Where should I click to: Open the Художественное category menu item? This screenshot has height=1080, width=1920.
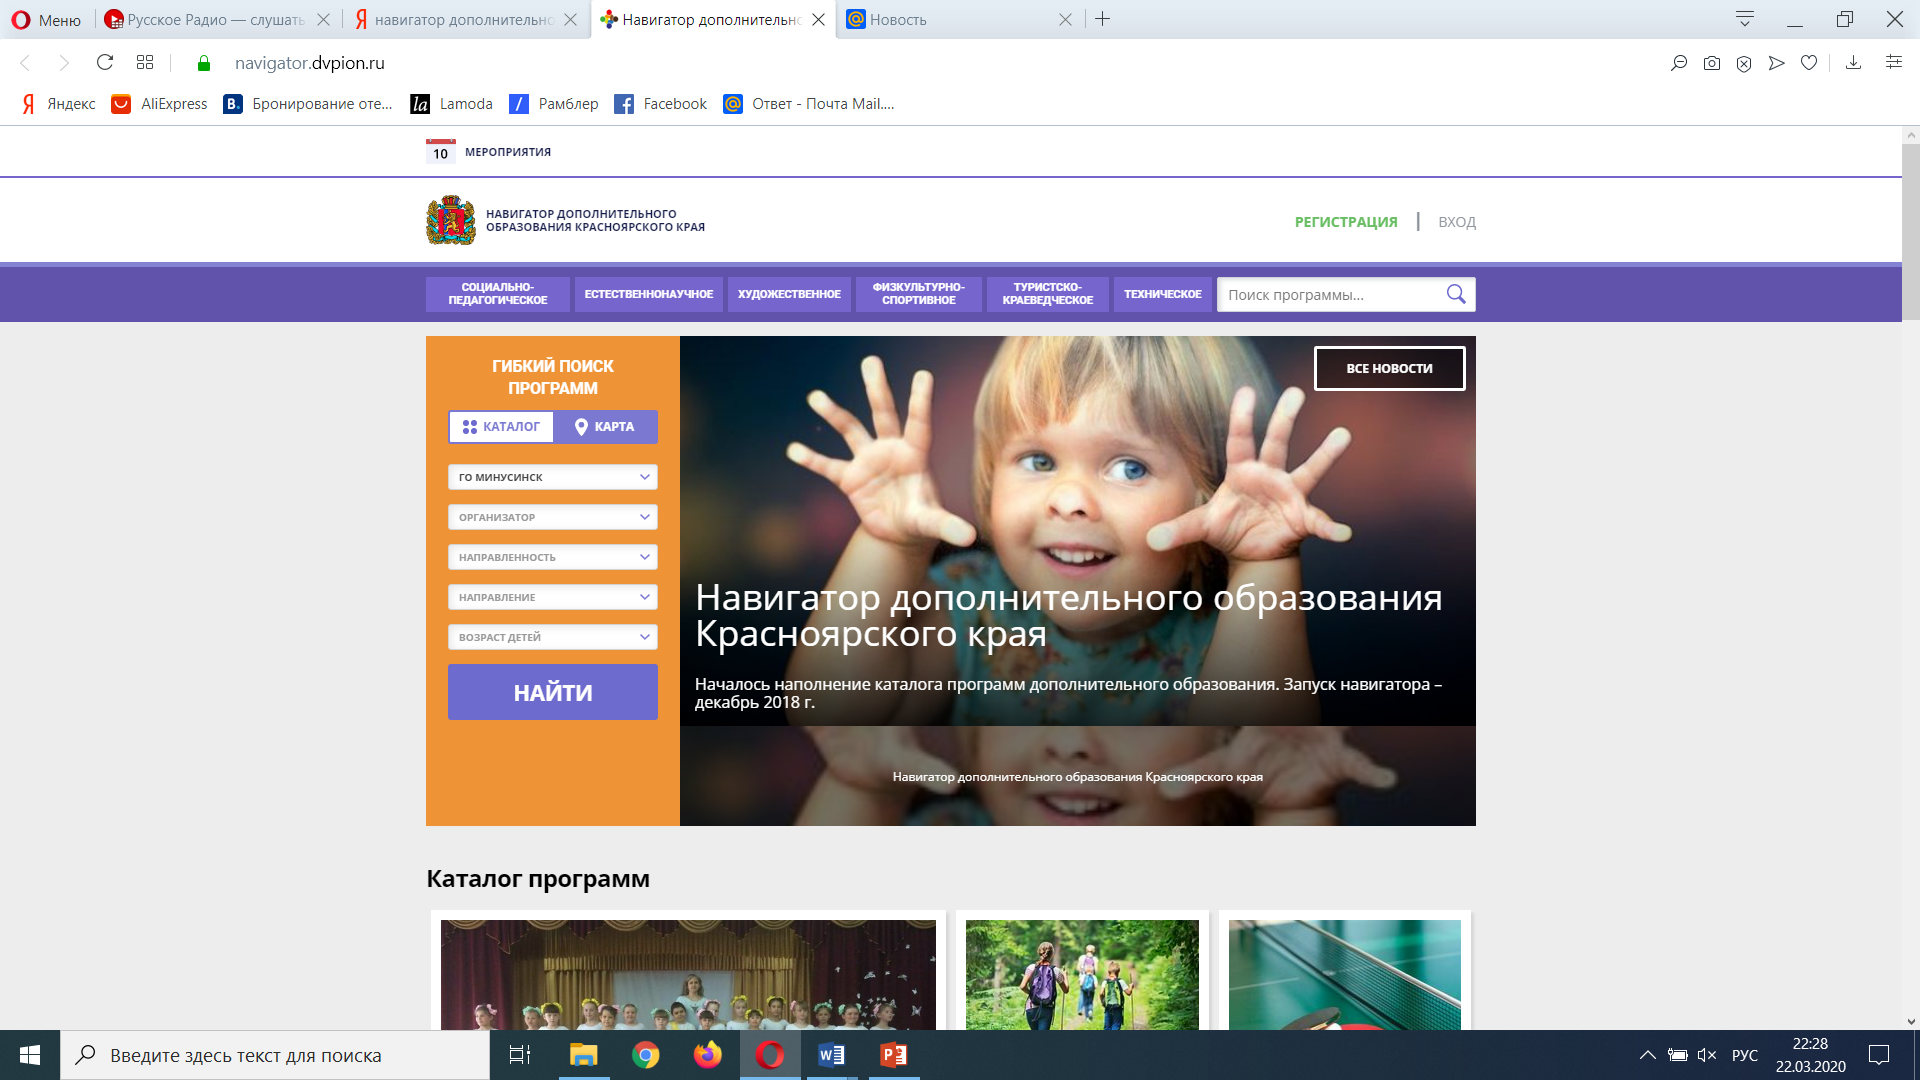[x=789, y=294]
